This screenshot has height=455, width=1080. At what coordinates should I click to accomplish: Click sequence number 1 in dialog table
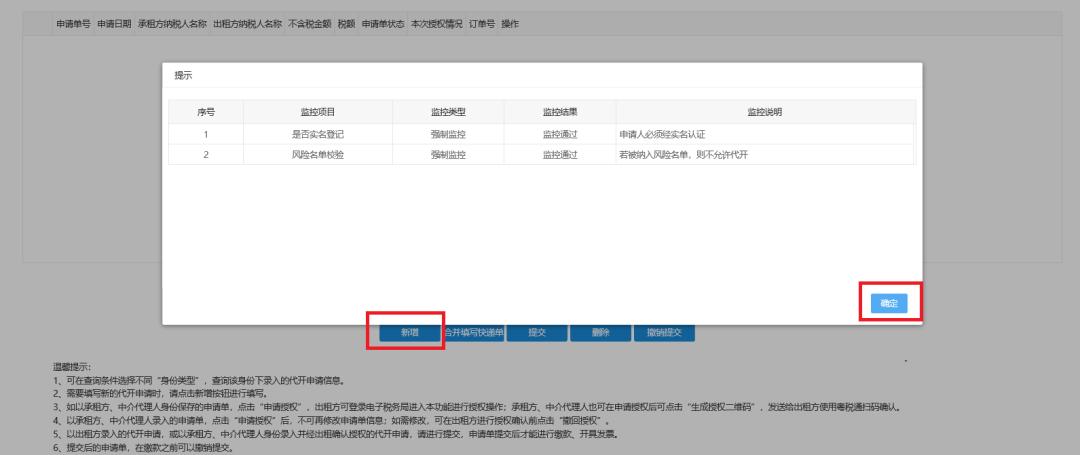(x=206, y=134)
